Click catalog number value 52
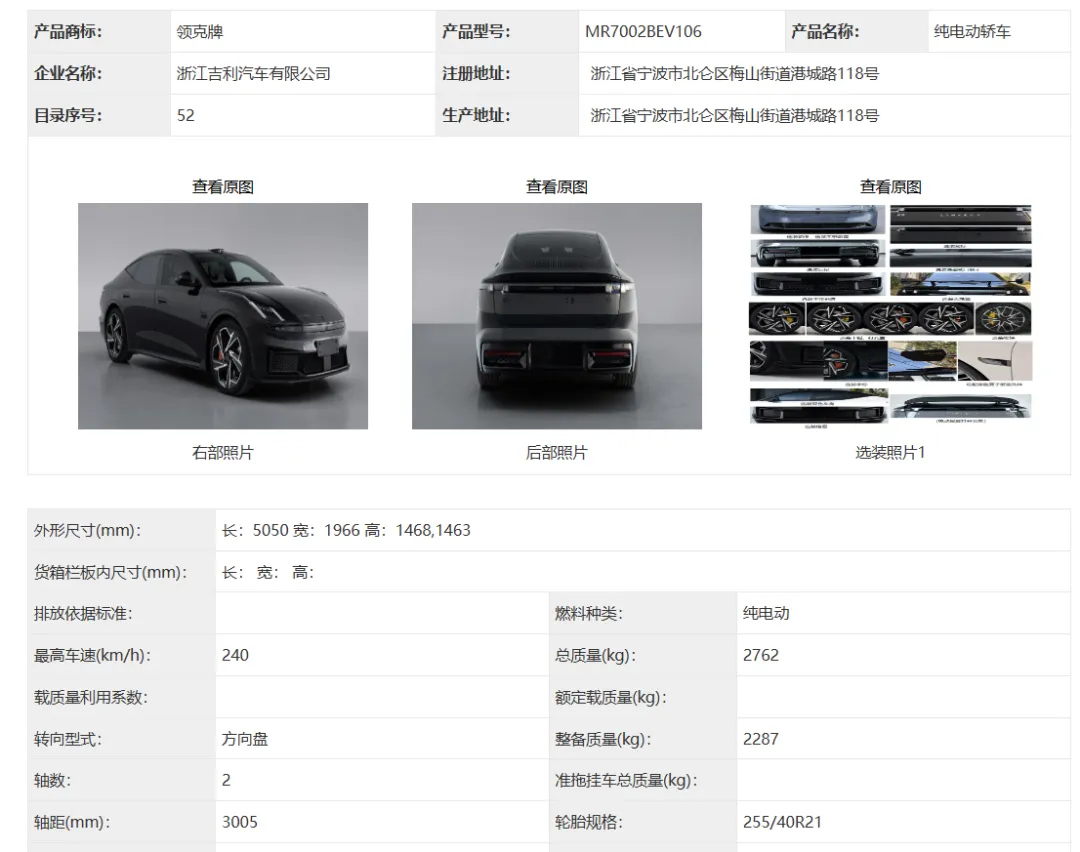Screen dimensions: 1080x852 coord(185,116)
